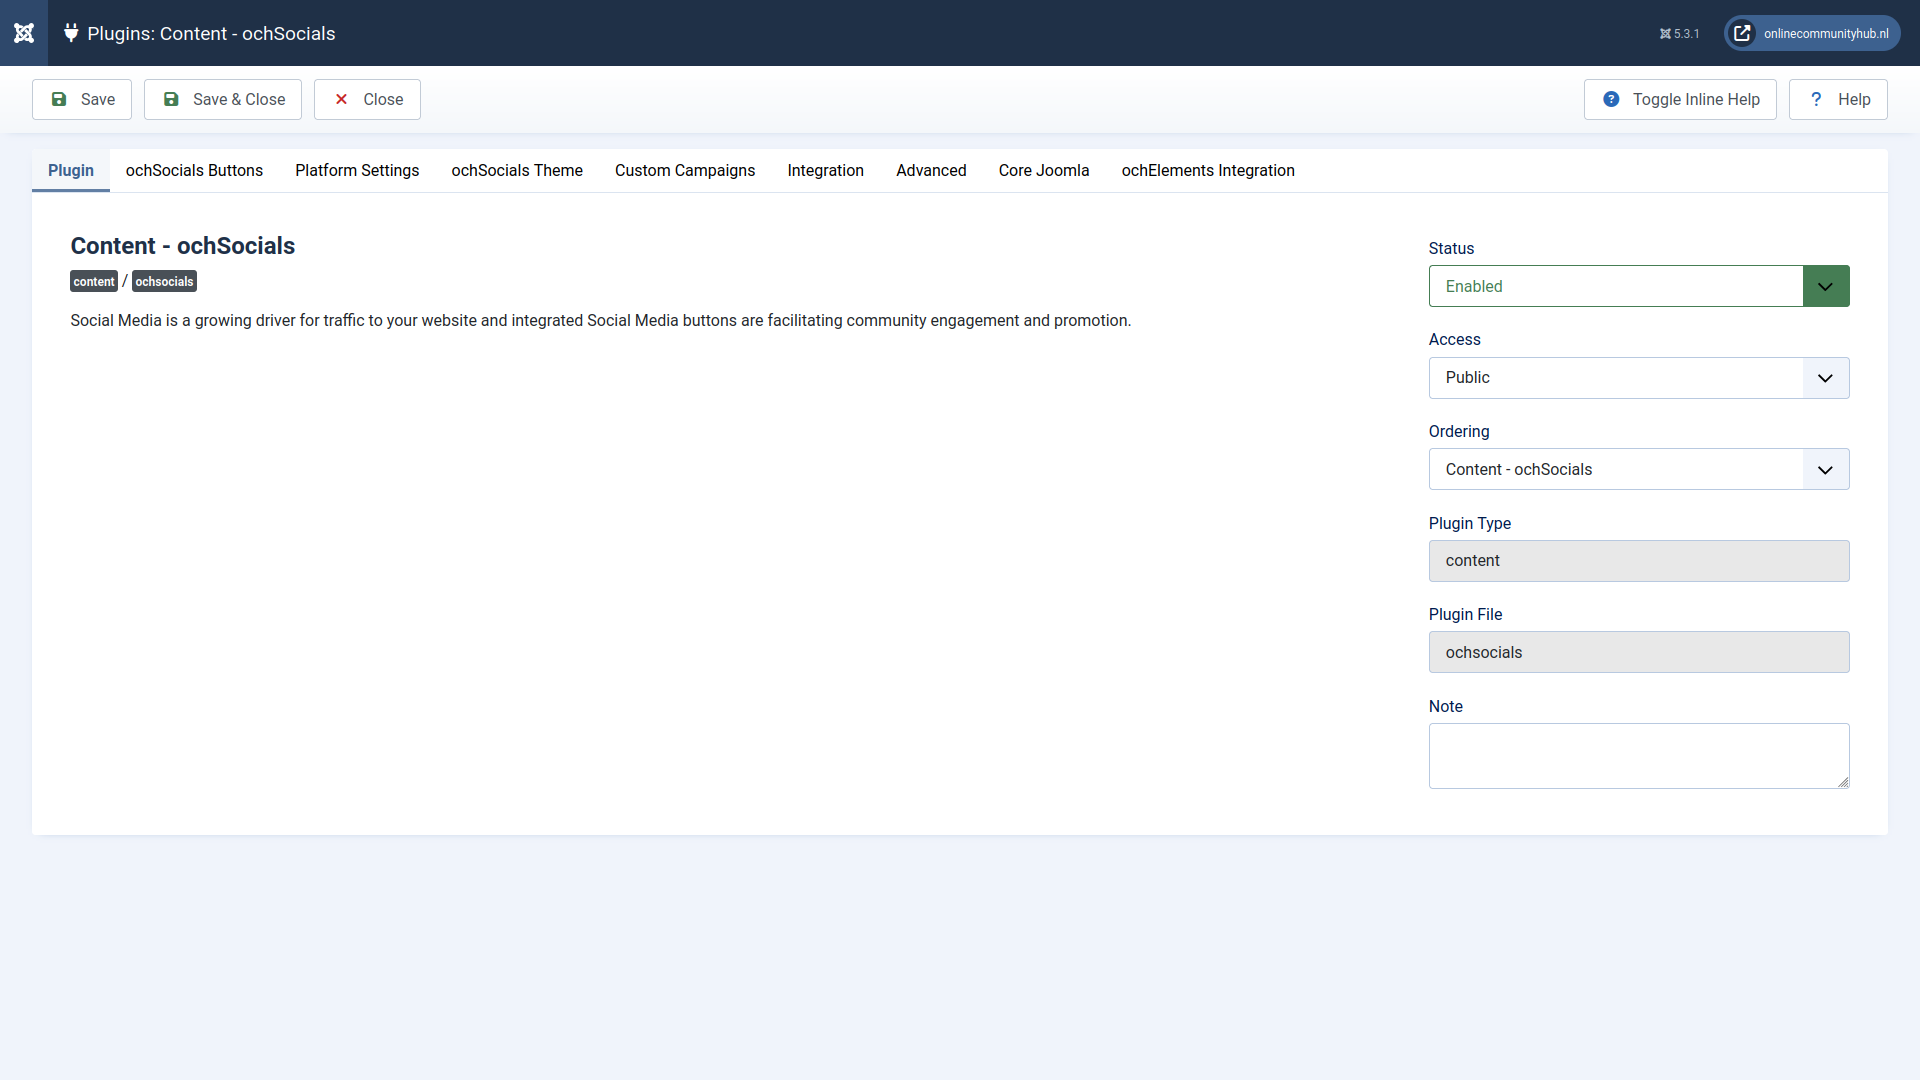Click the floppy disk icon on Save

59,99
